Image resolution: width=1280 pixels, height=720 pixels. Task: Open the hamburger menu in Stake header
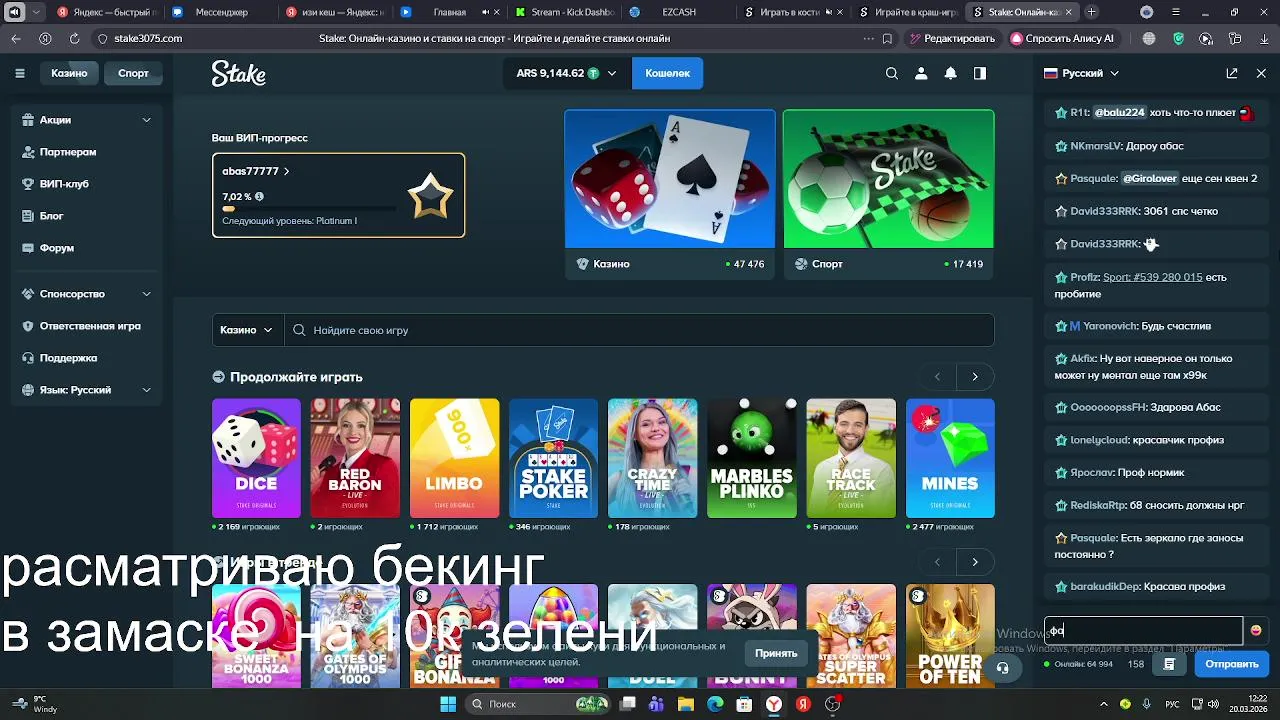[20, 73]
